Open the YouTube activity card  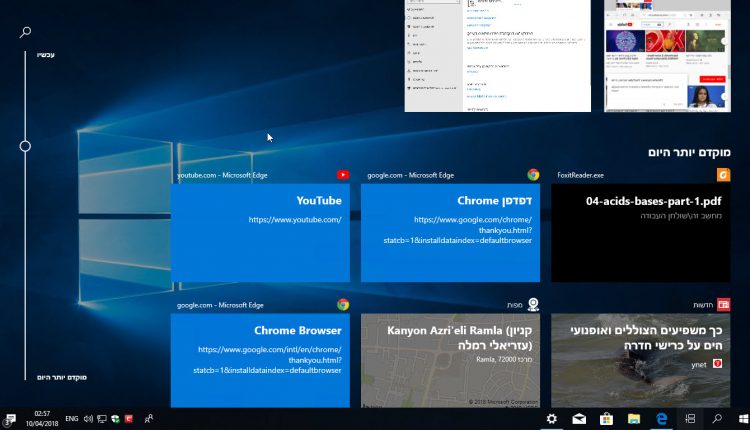tap(260, 233)
